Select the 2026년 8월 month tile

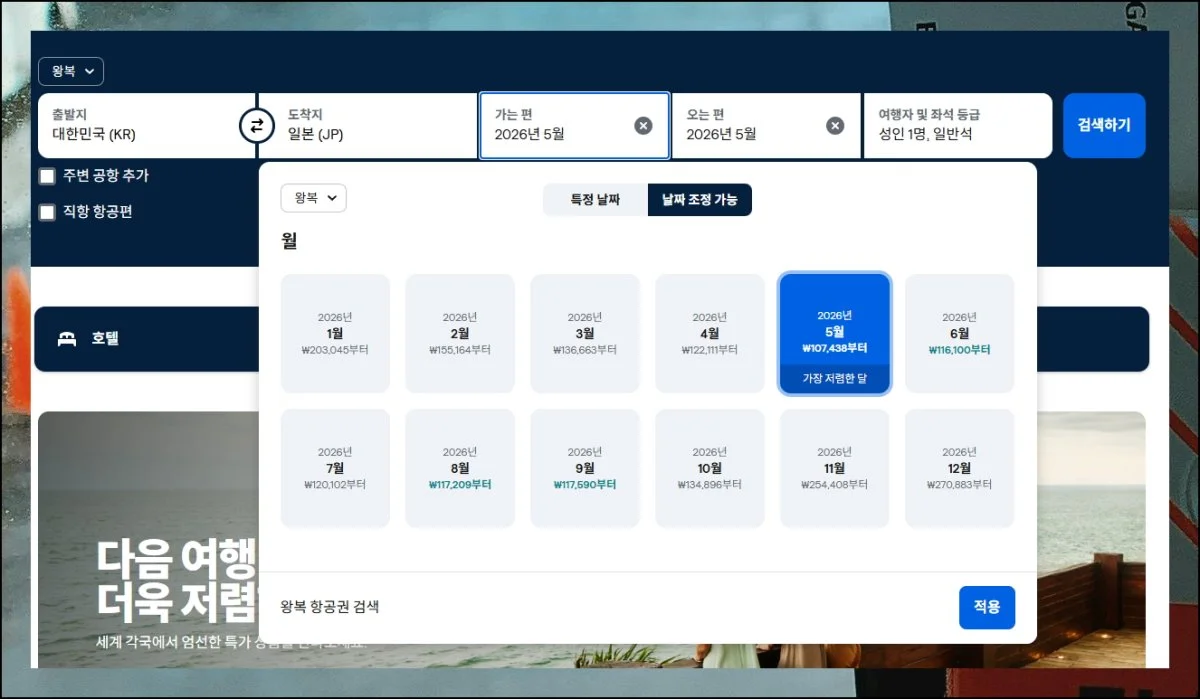pos(460,468)
